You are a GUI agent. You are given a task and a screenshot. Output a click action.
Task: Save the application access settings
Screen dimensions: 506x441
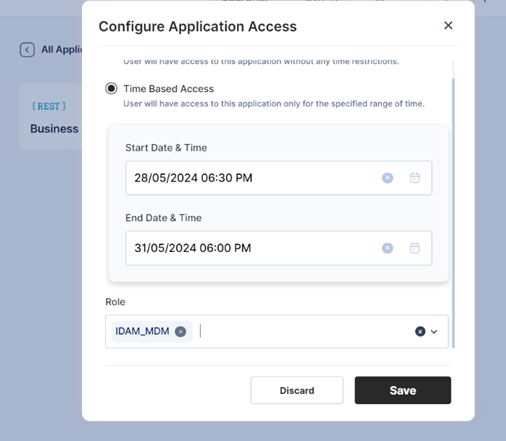click(403, 390)
